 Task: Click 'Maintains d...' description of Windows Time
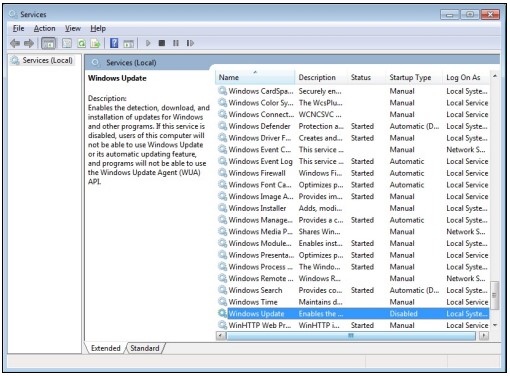click(x=320, y=302)
